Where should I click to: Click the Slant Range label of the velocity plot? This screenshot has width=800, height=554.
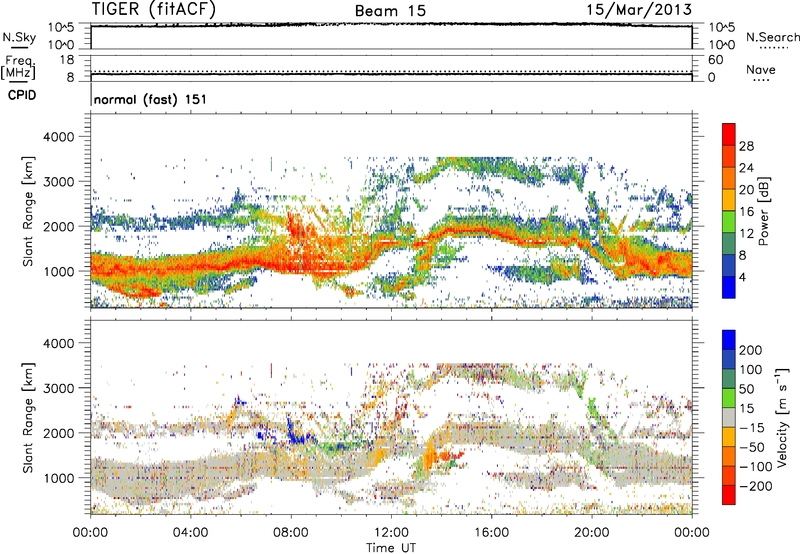point(28,418)
